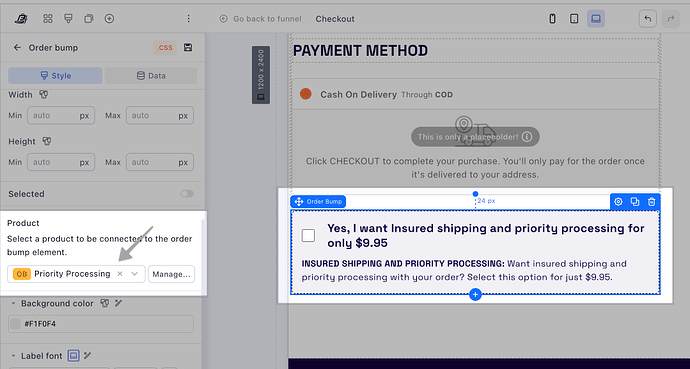
Task: Open the elements grid icon
Action: [x=48, y=18]
